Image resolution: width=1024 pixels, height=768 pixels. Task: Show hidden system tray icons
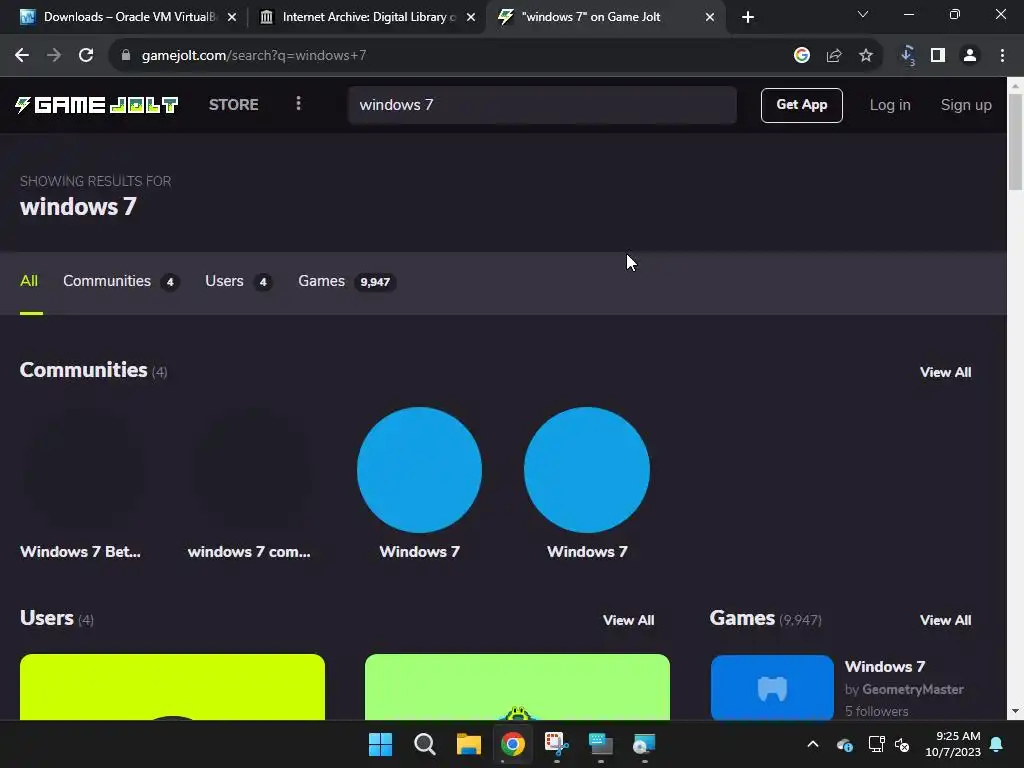point(813,744)
